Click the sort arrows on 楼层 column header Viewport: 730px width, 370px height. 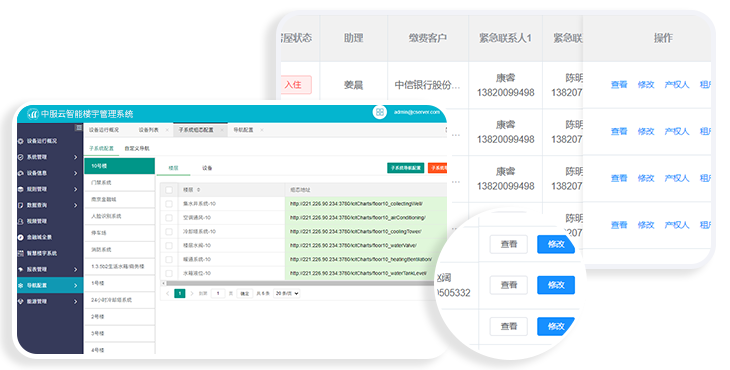pos(198,190)
